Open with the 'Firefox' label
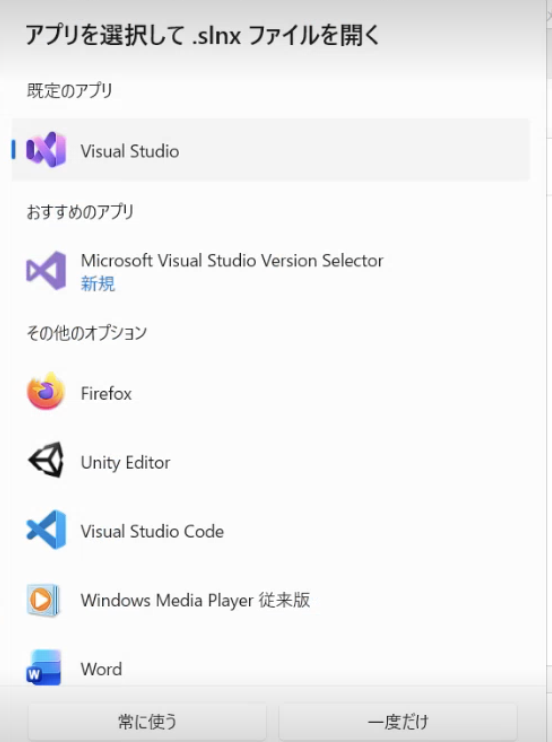The width and height of the screenshot is (552, 742). [106, 394]
